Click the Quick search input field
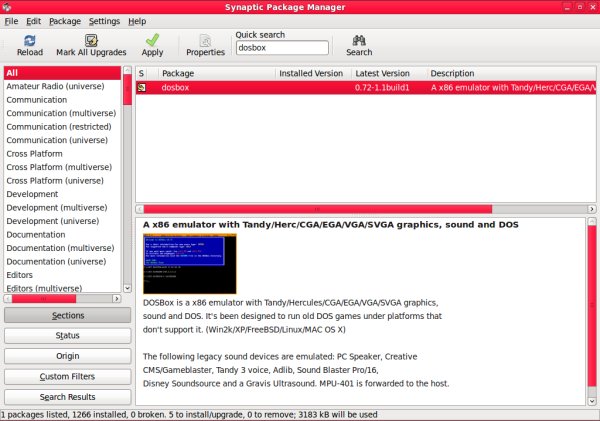 [282, 48]
